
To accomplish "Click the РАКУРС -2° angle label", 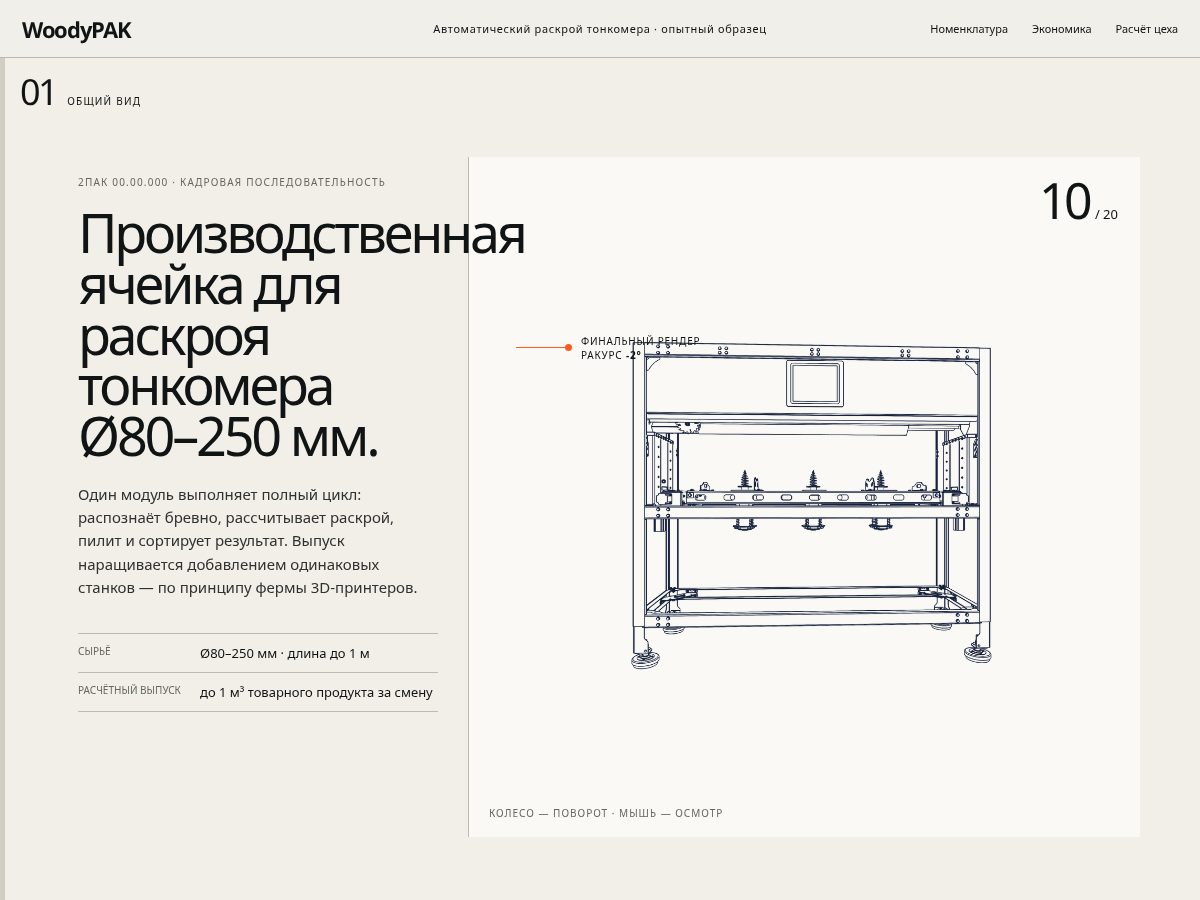I will (x=611, y=355).
